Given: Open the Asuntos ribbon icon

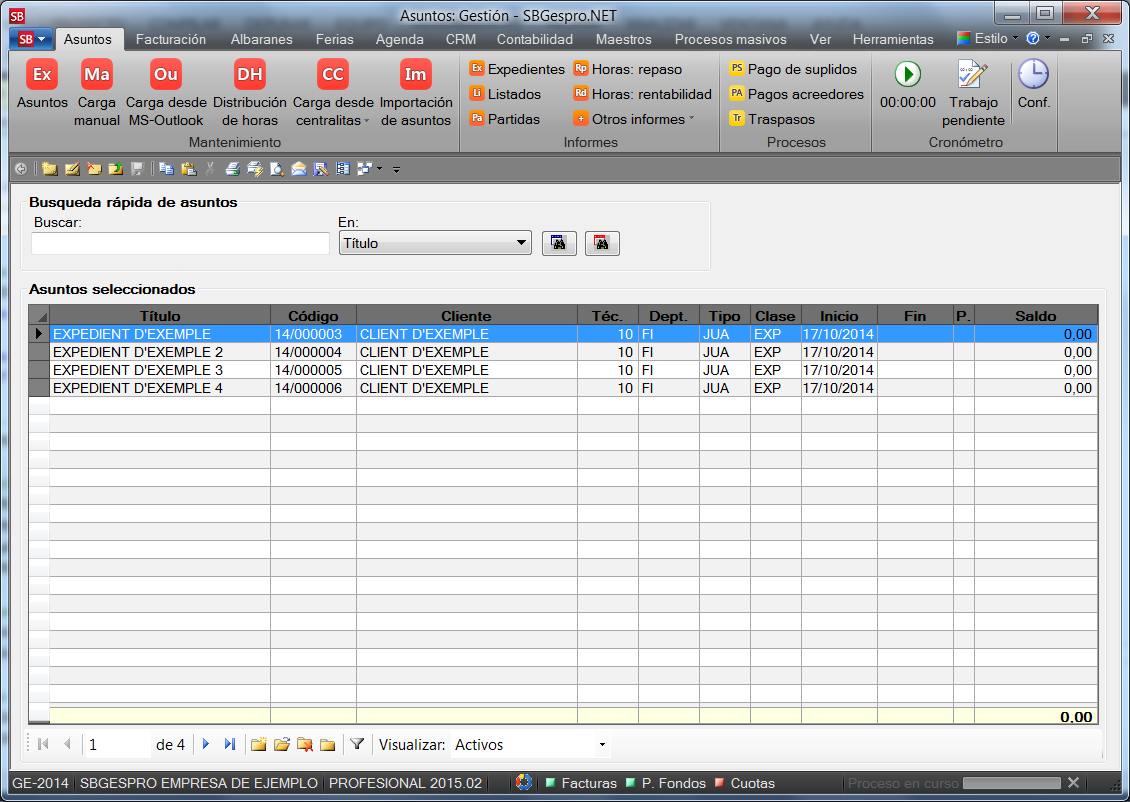Looking at the screenshot, I should click(42, 75).
